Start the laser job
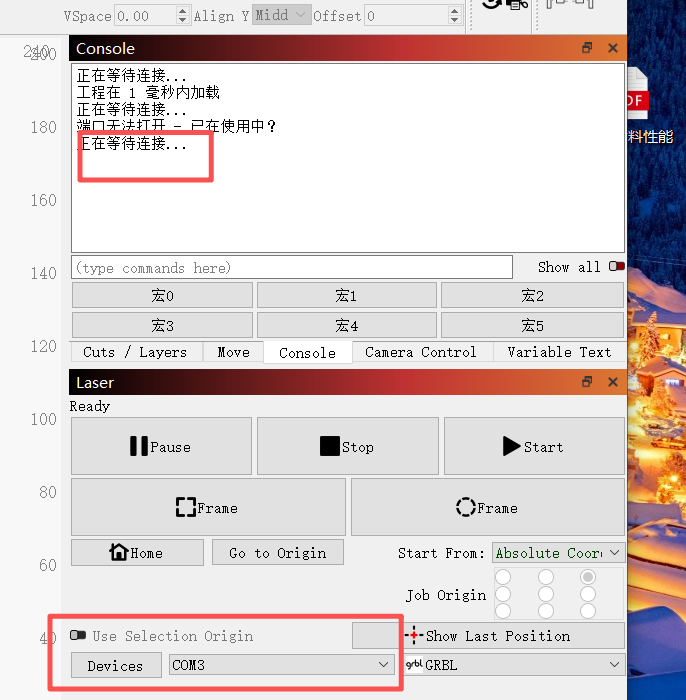Screen dimensions: 686x700 coord(534,446)
